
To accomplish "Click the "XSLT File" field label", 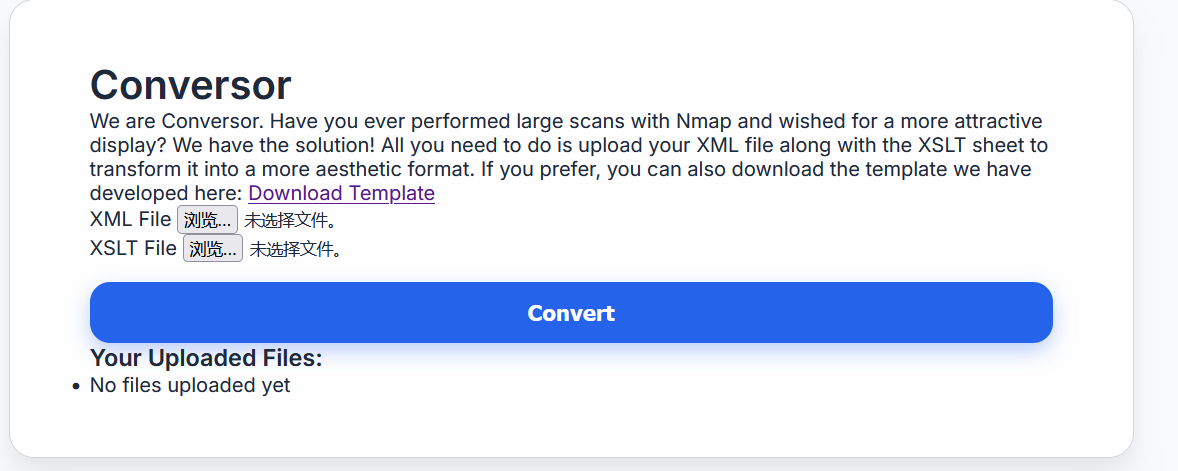I will tap(133, 249).
